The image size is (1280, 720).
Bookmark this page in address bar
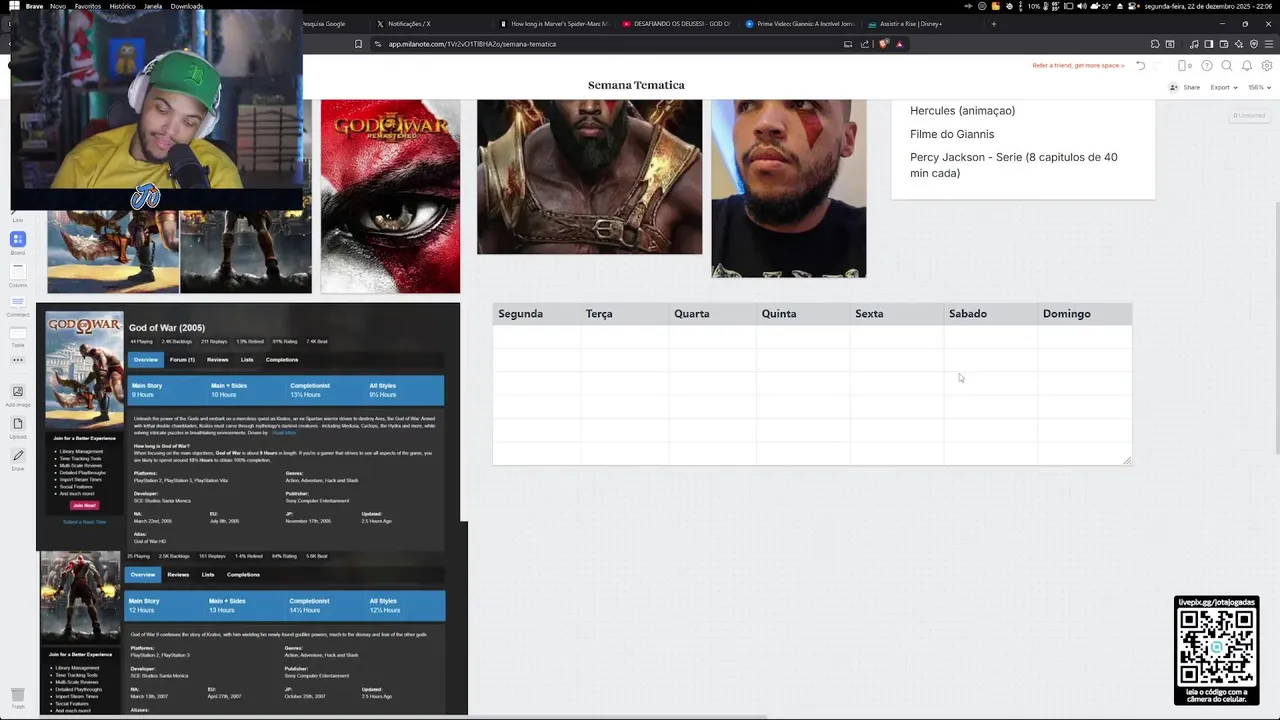[358, 44]
